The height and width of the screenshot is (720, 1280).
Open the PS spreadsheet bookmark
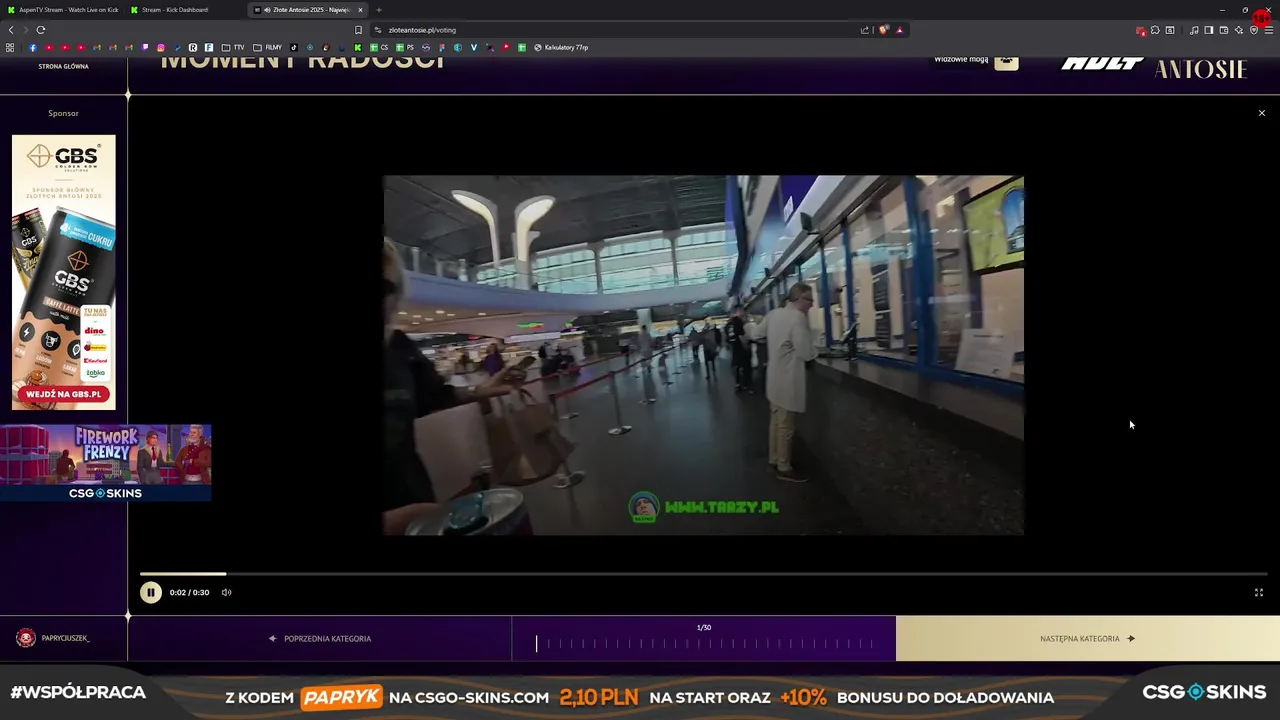(405, 47)
